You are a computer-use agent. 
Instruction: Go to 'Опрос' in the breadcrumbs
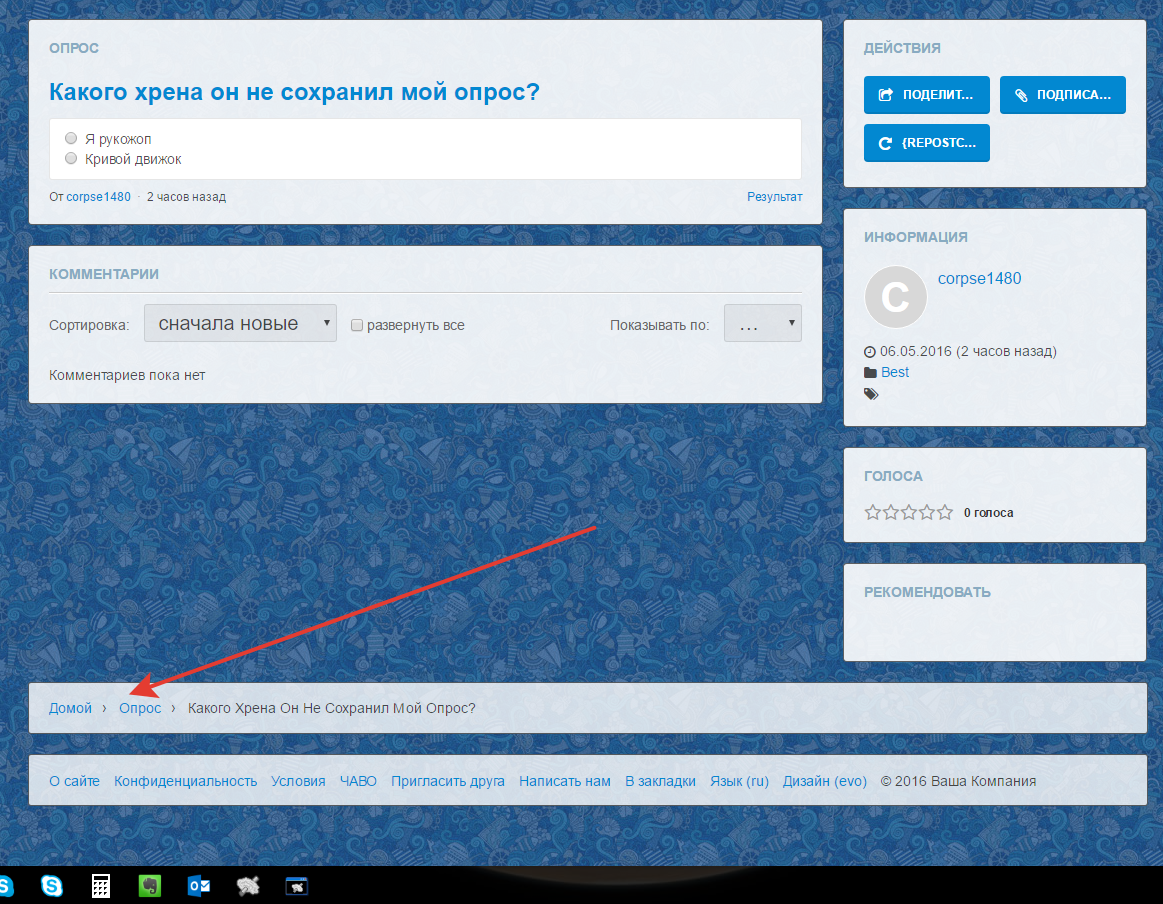click(140, 708)
